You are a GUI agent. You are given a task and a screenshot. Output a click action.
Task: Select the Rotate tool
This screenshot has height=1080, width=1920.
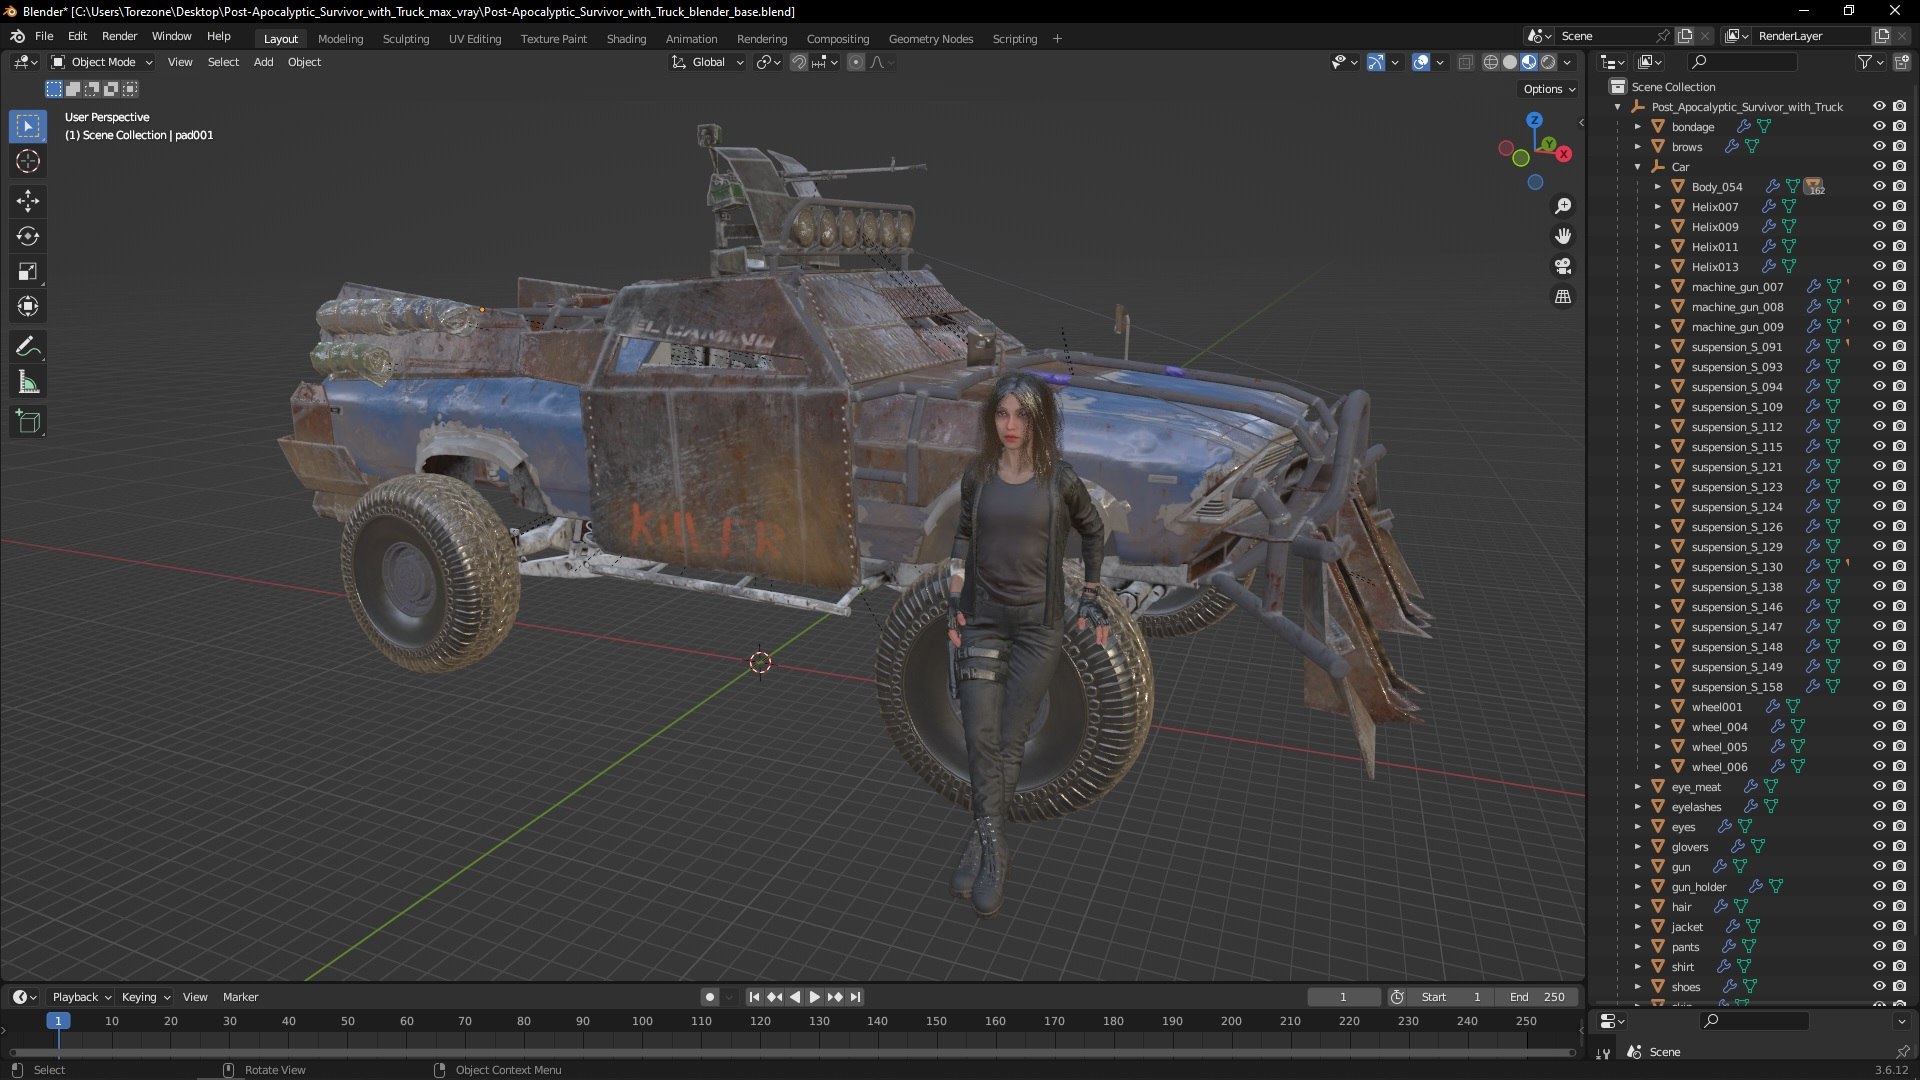coord(28,236)
